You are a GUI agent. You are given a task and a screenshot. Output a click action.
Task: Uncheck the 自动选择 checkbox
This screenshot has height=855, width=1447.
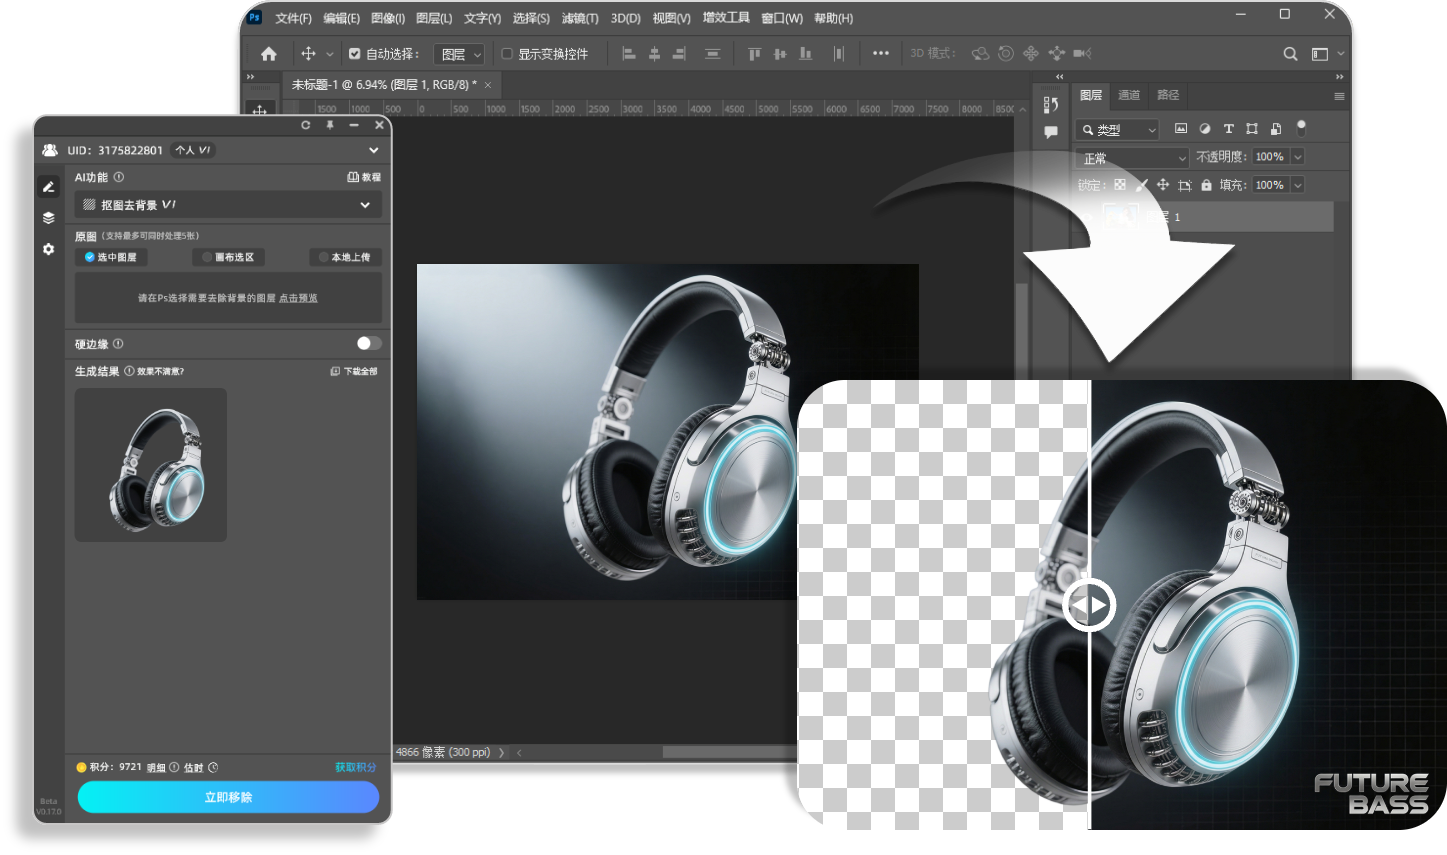coord(354,54)
